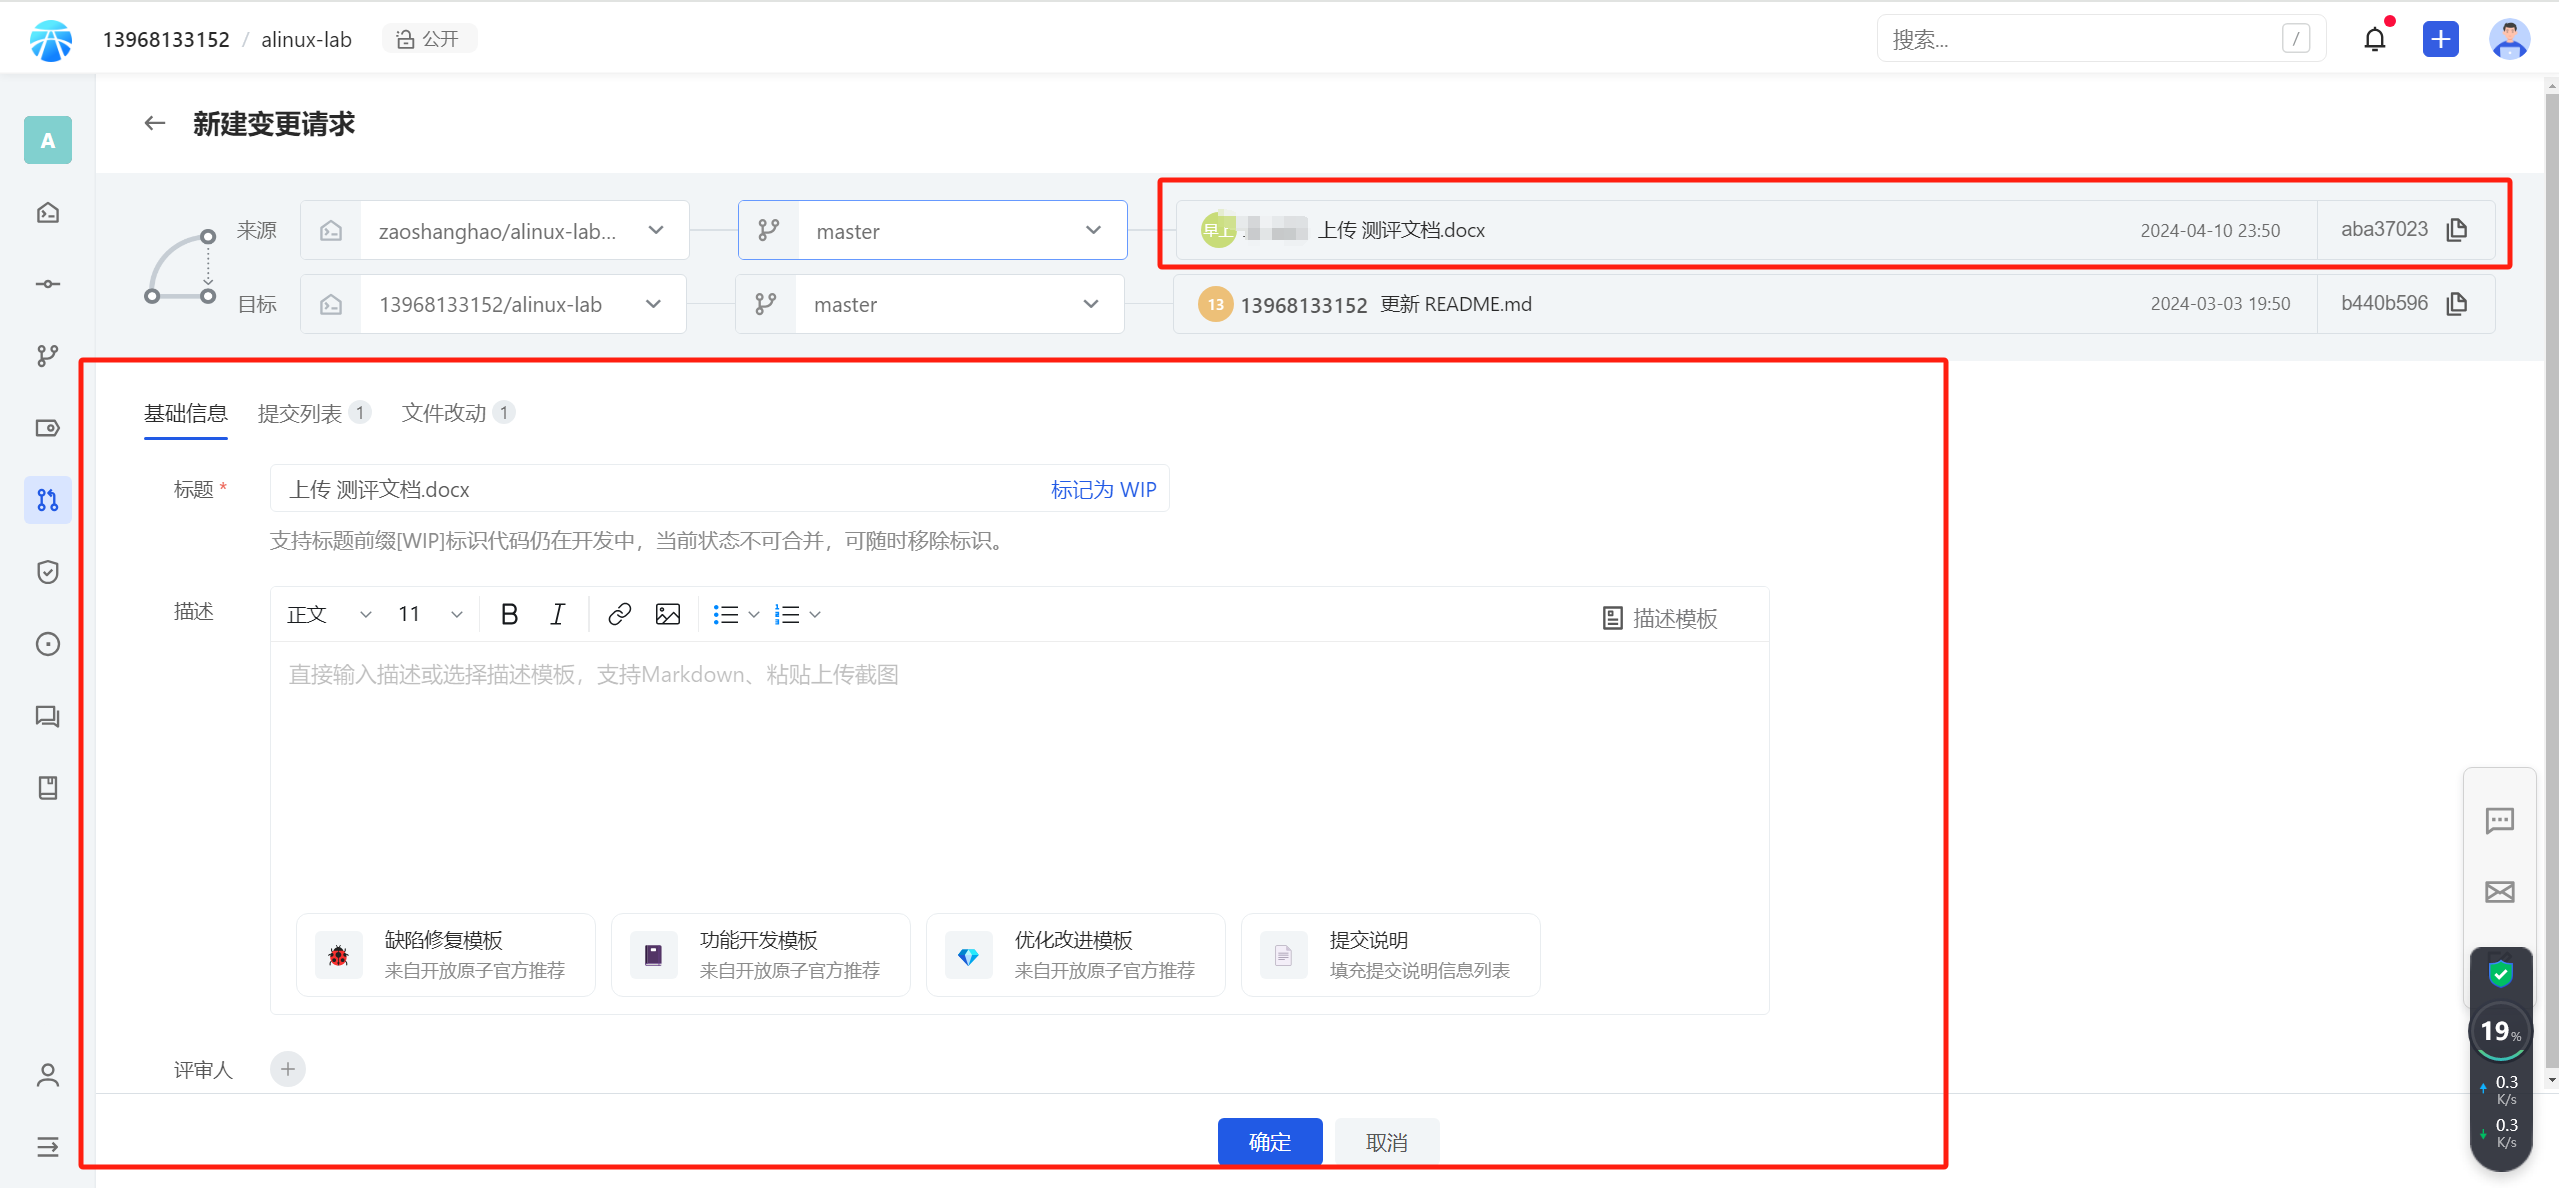Switch to 文件改动 tab
The image size is (2559, 1188).
tap(444, 413)
